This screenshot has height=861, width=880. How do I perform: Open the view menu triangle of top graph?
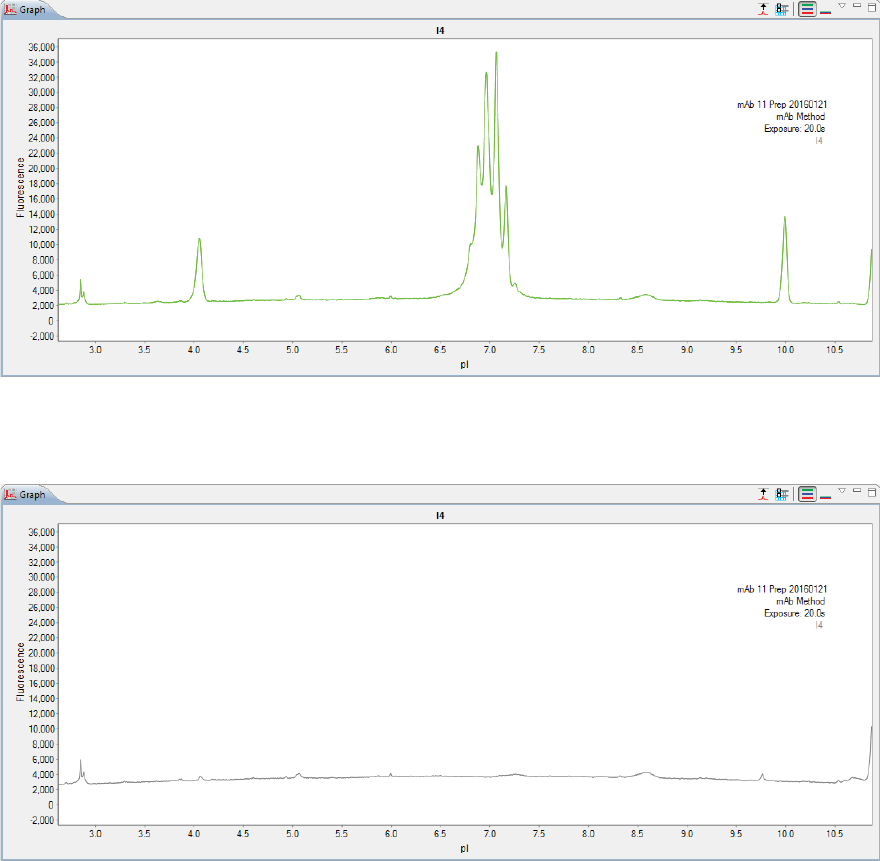pos(842,6)
